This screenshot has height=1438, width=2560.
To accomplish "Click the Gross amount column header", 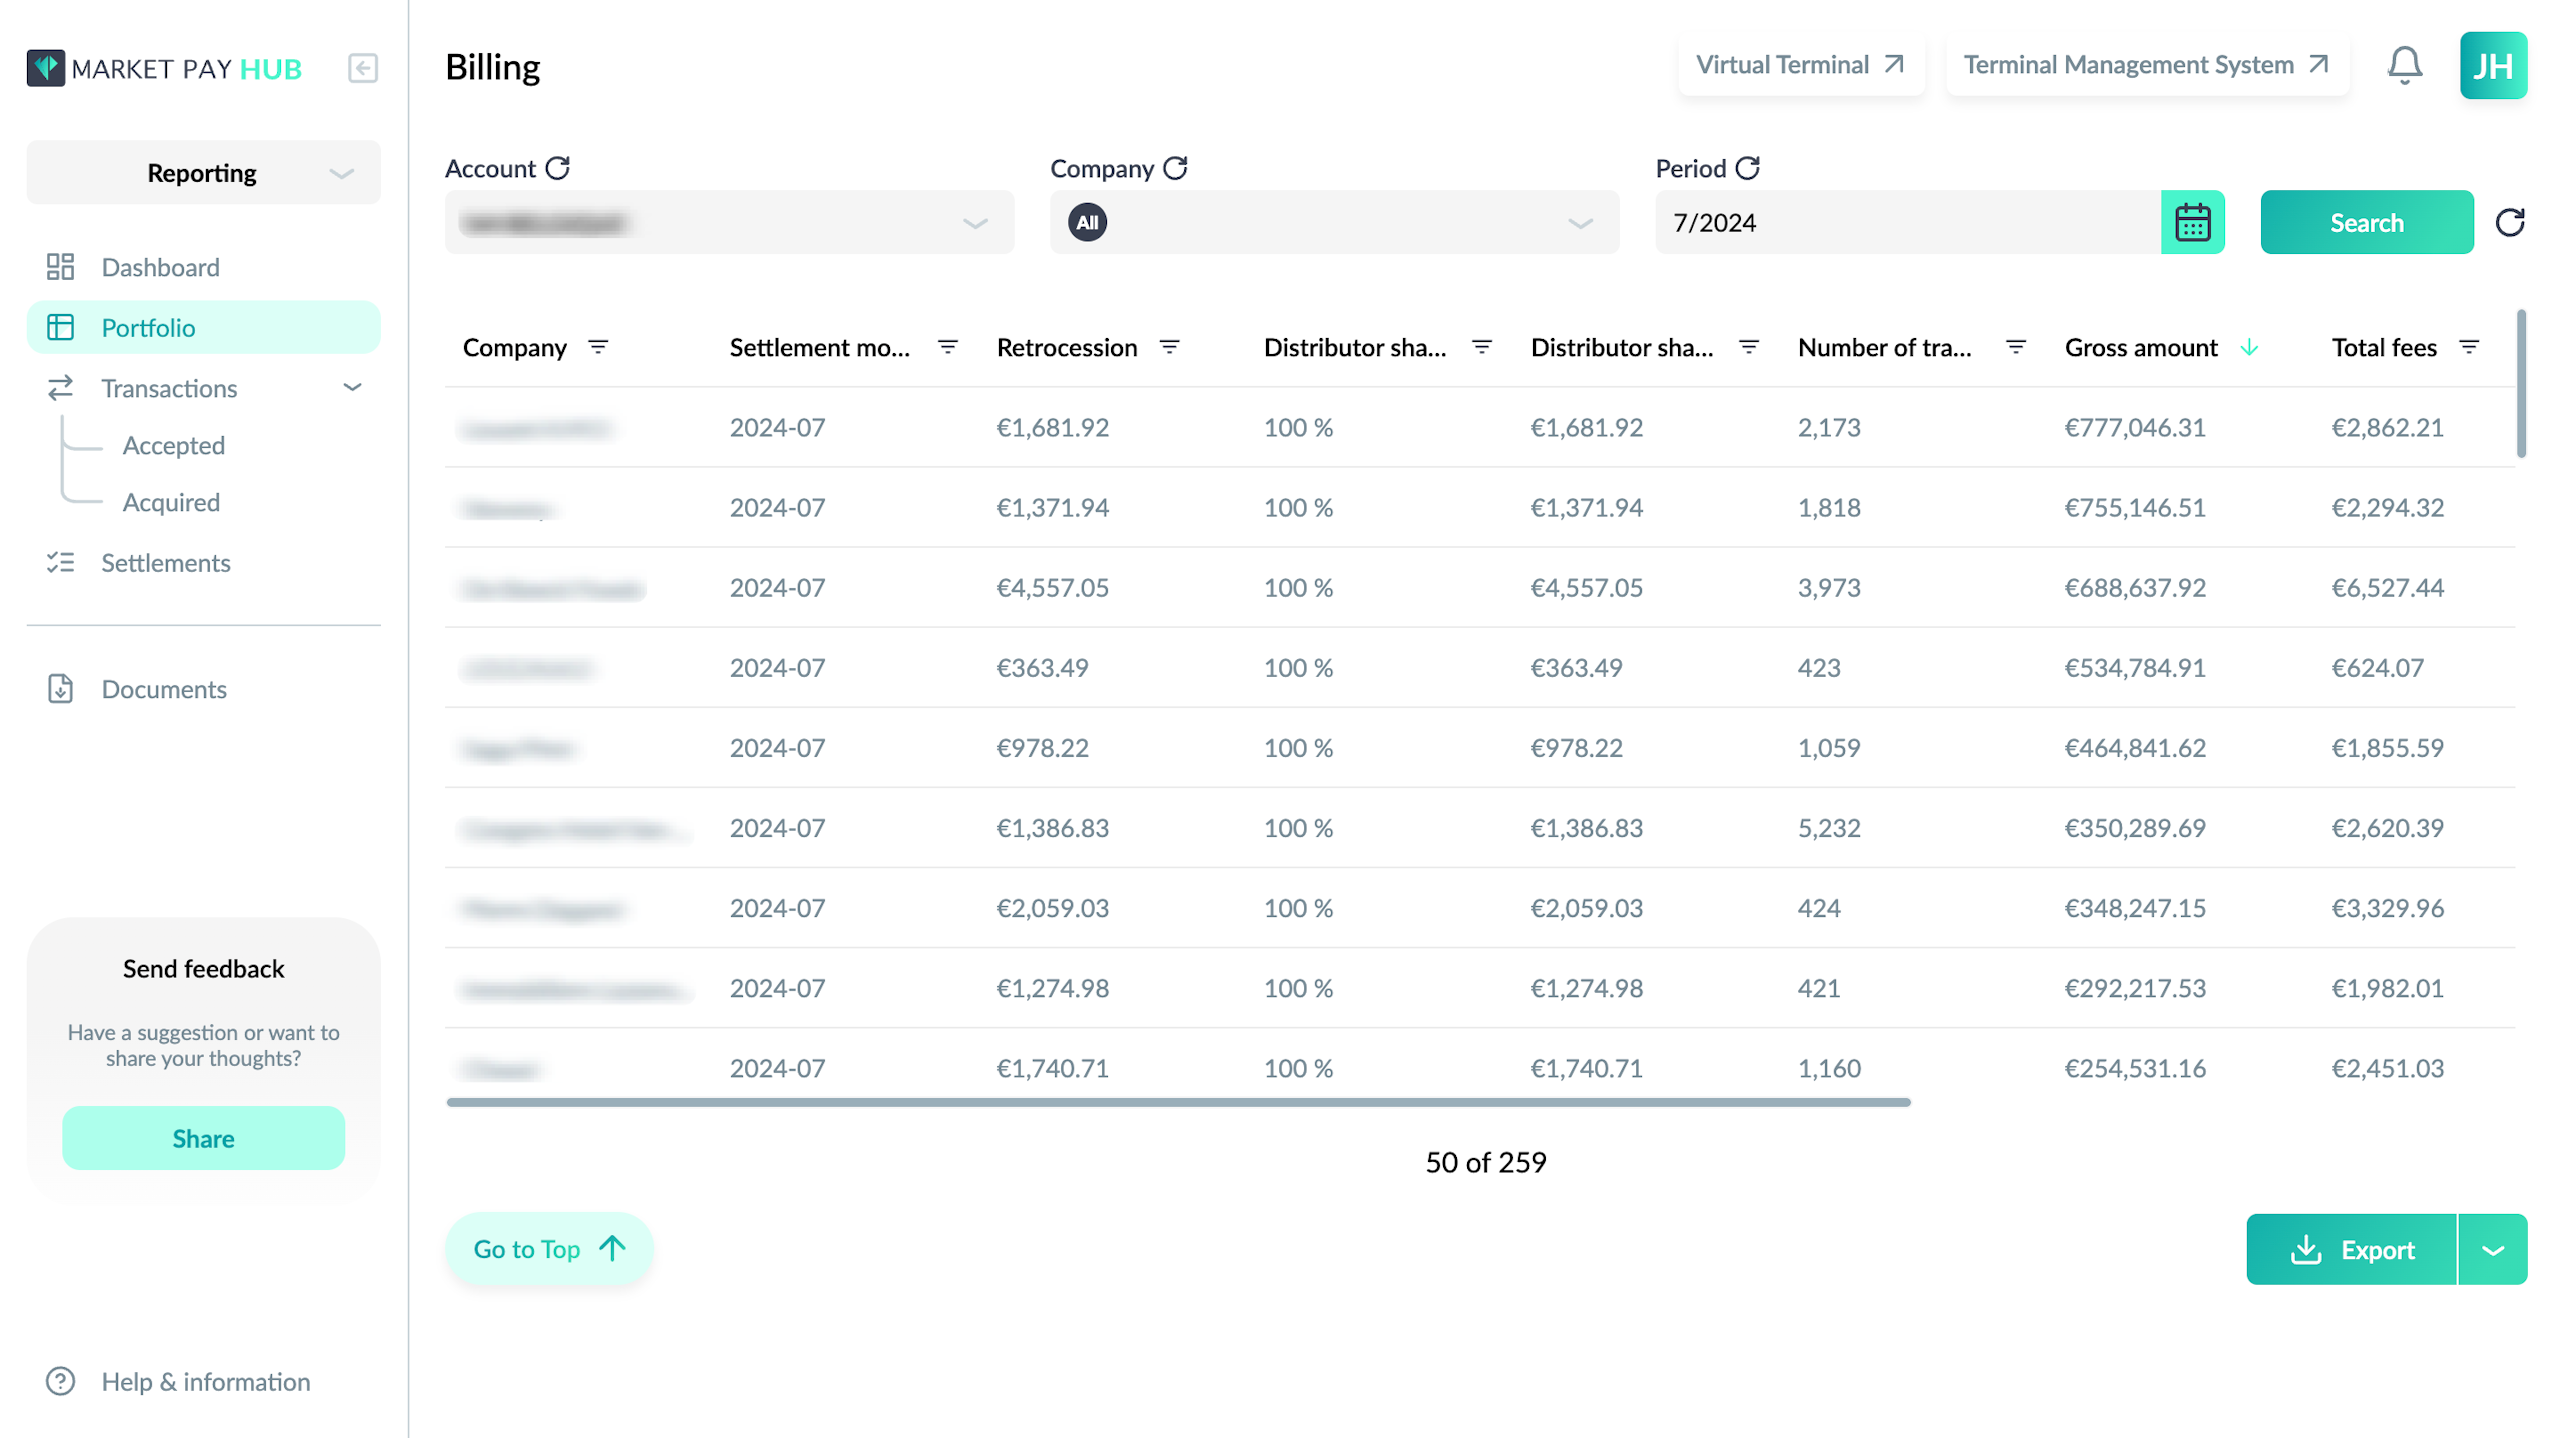I will (2141, 347).
